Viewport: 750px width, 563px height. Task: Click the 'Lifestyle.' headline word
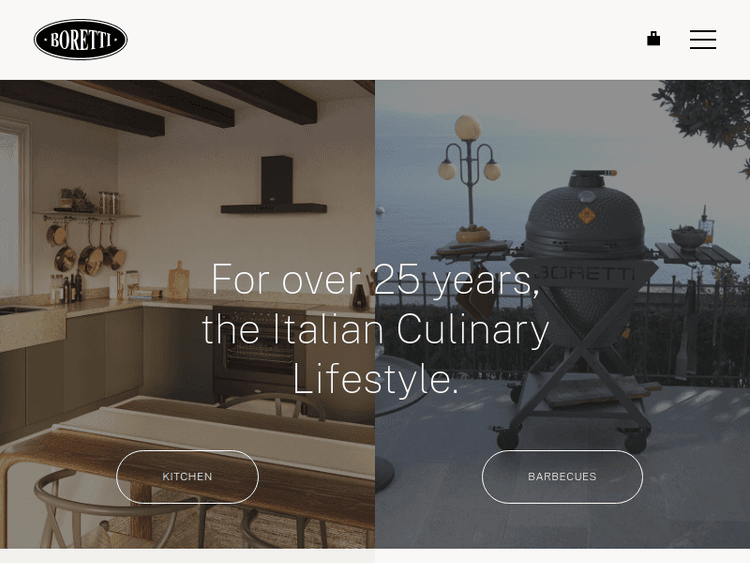click(x=375, y=379)
